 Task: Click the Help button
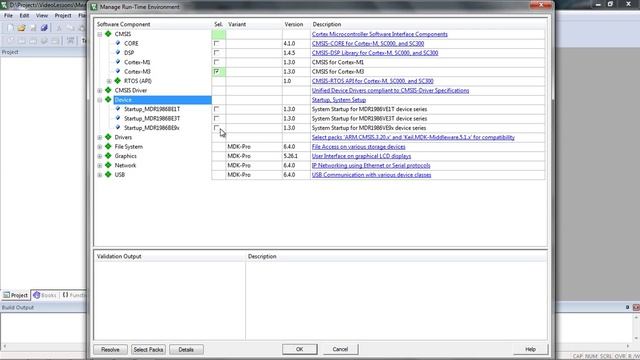click(x=530, y=349)
